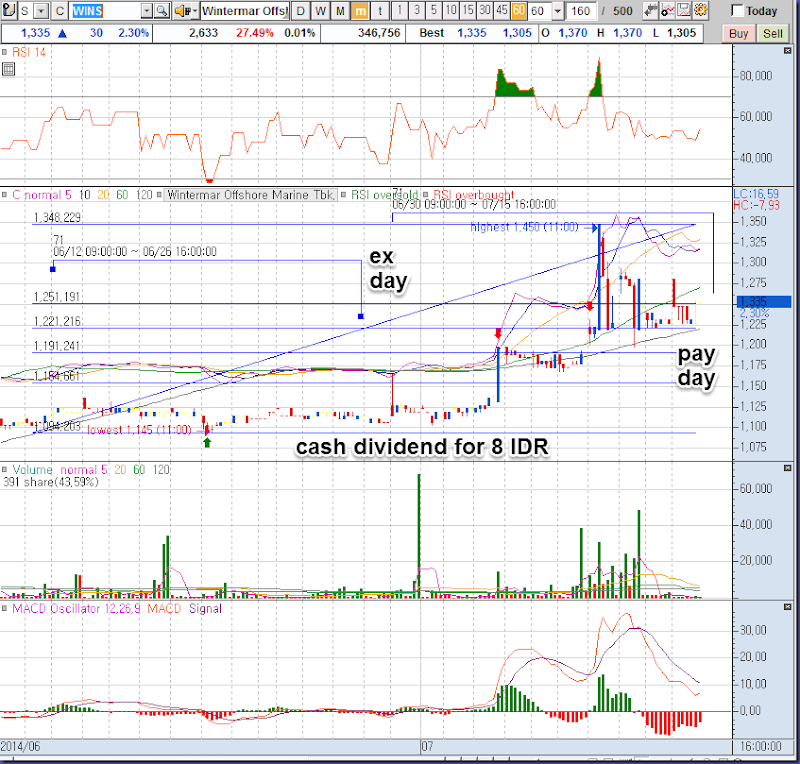This screenshot has width=800, height=764.
Task: Click the double-arrow chart link icon
Action: (651, 10)
